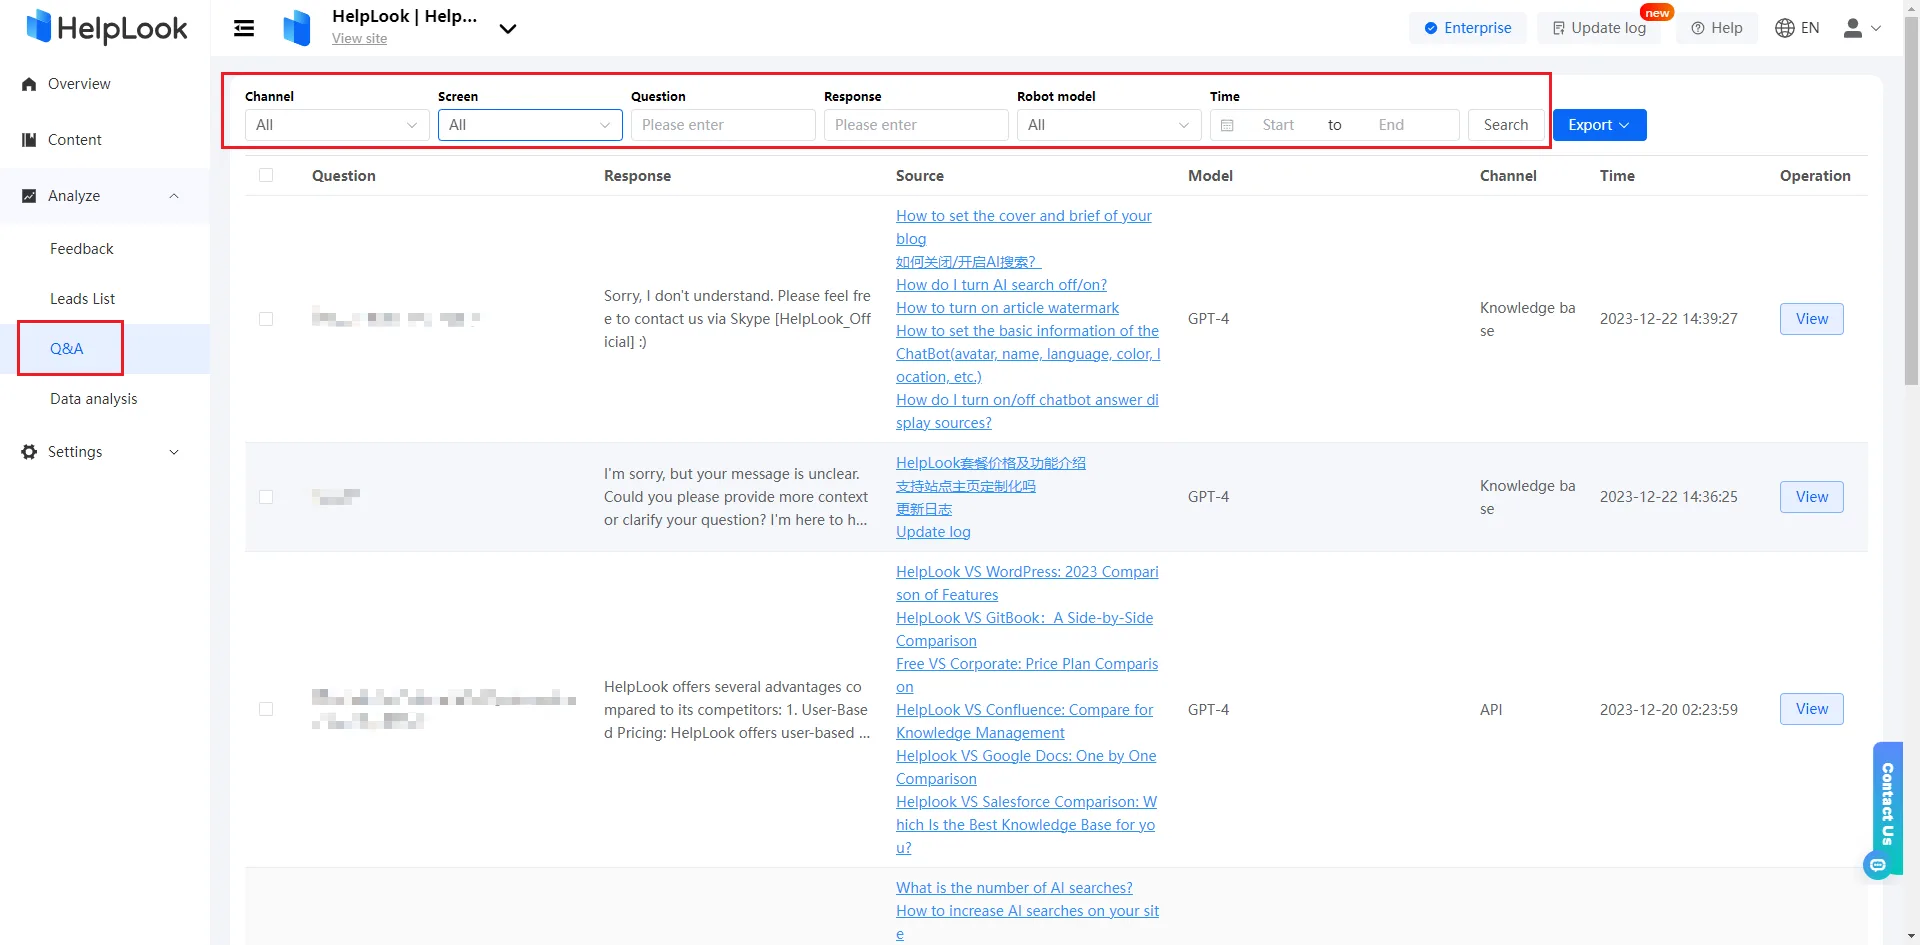Open 'HelpLook VS Confluence' link
This screenshot has height=945, width=1920.
coord(1025,721)
